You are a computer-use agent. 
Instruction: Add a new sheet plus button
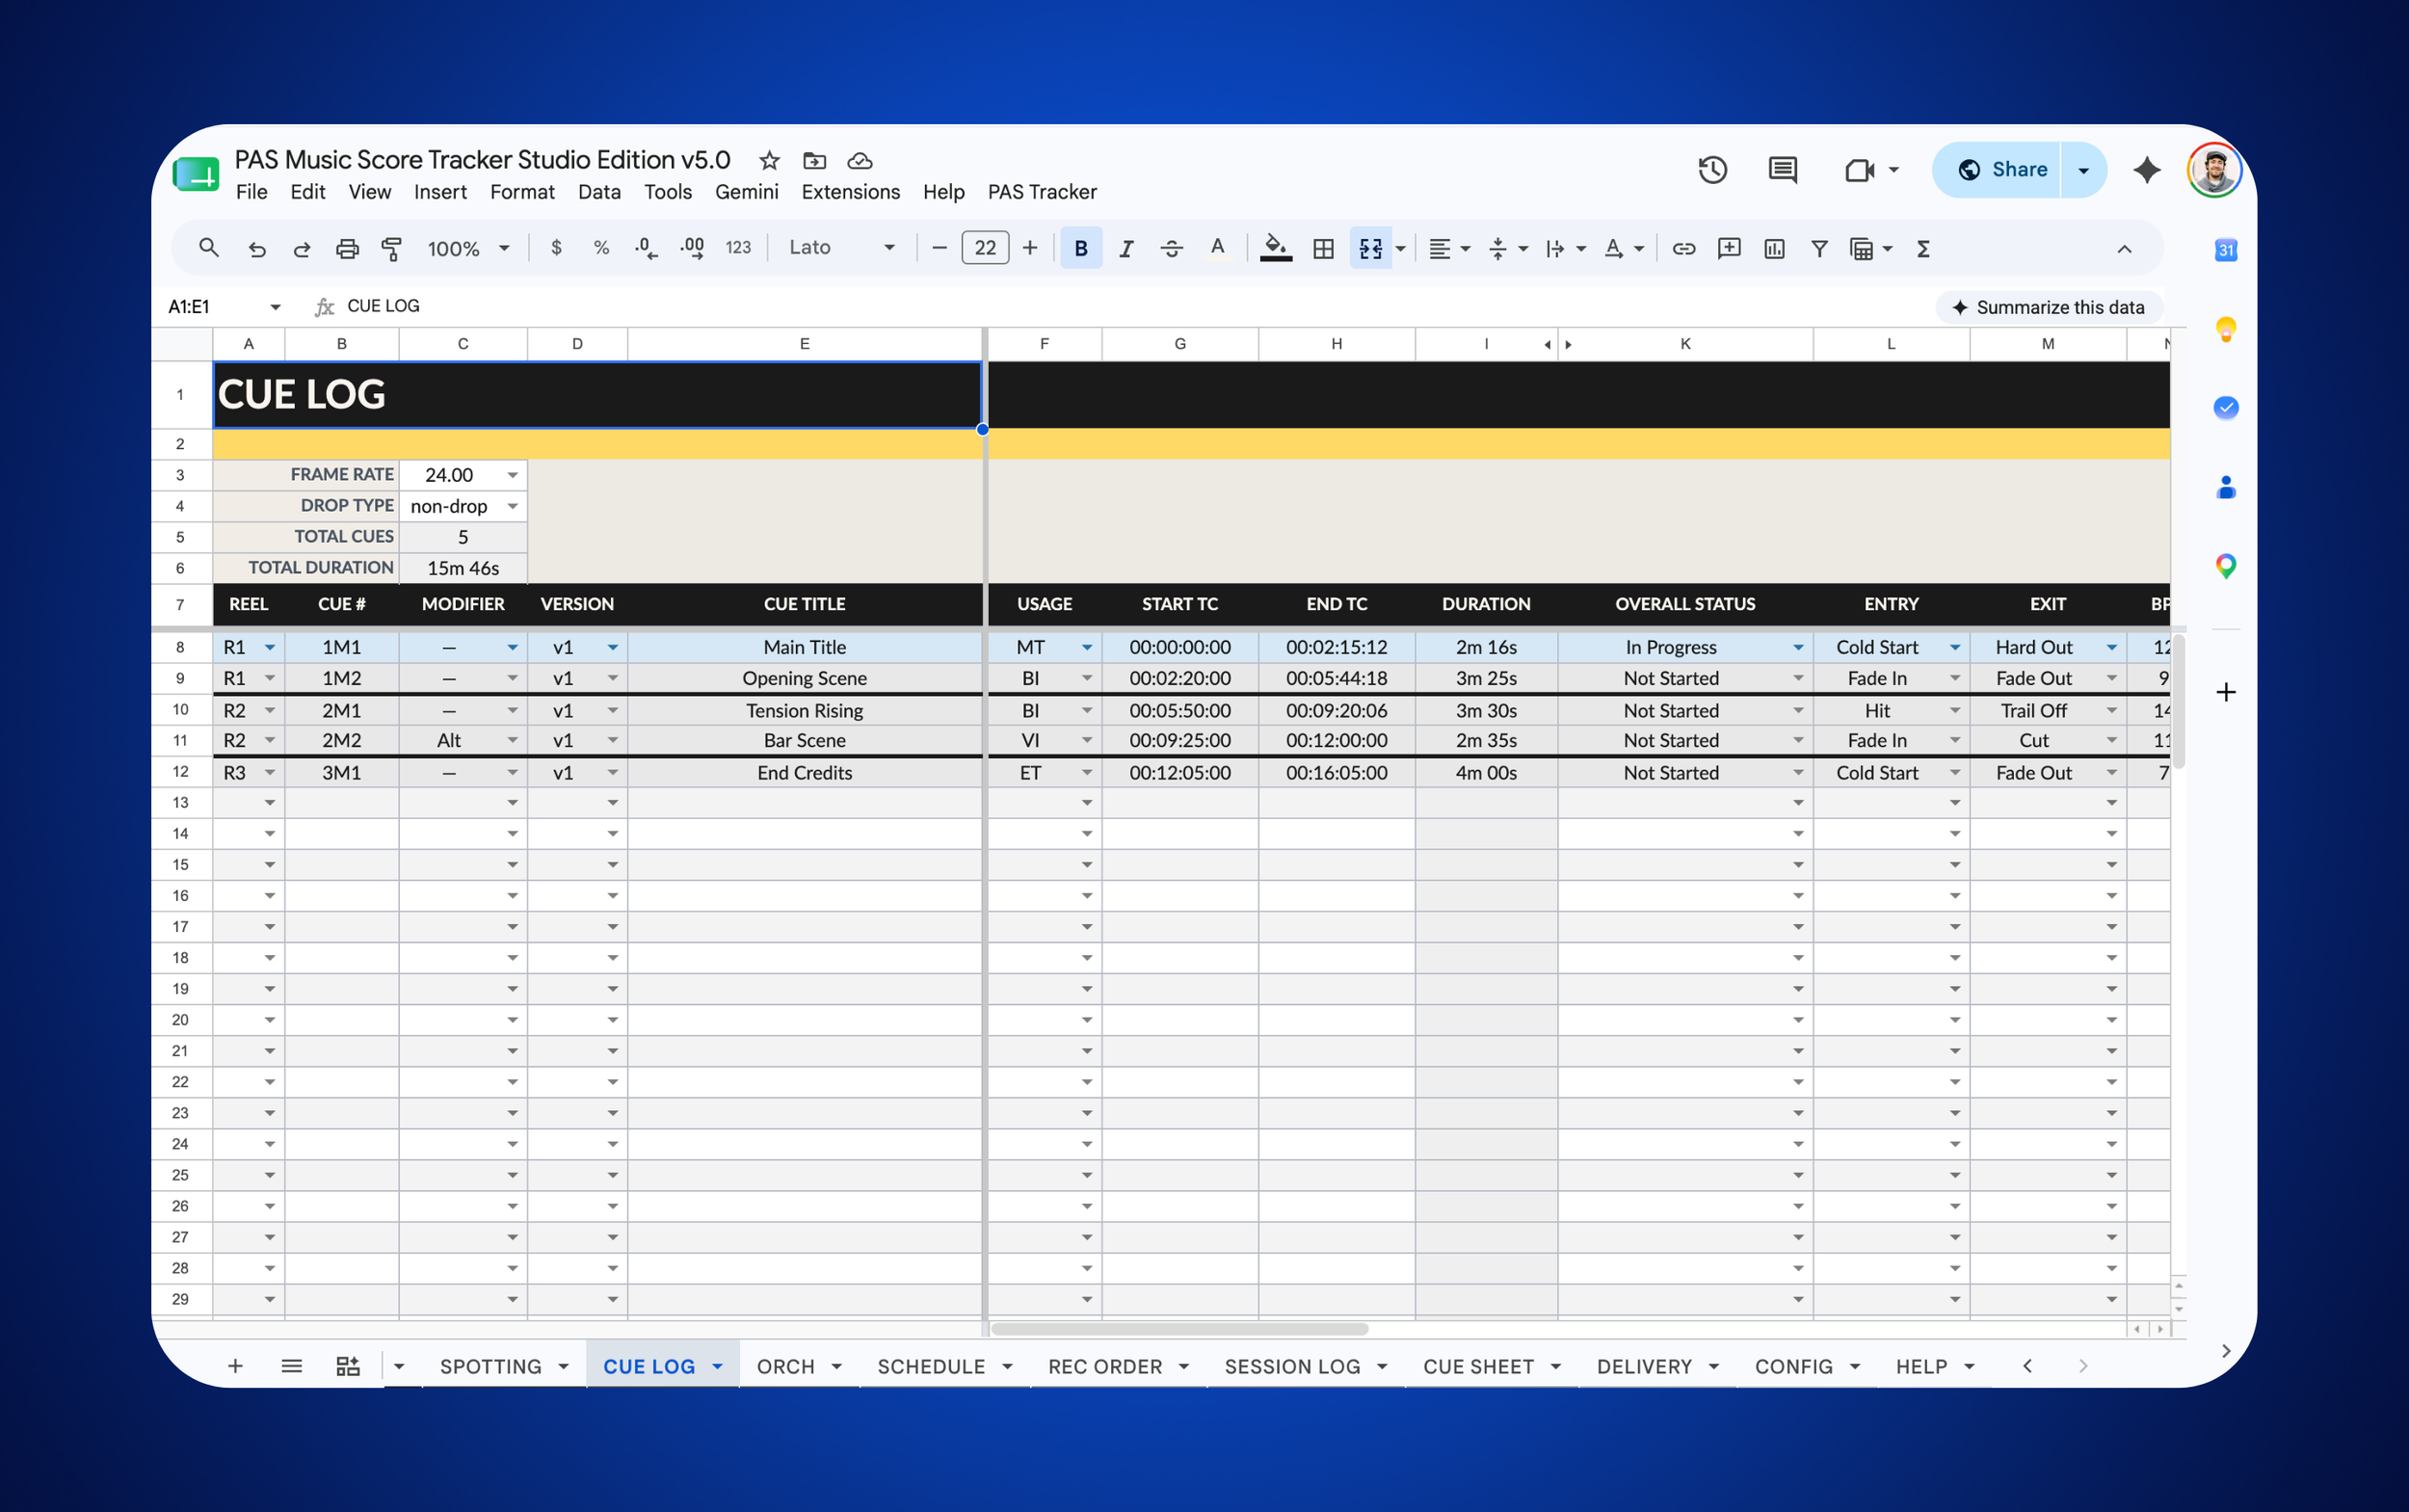(x=235, y=1366)
